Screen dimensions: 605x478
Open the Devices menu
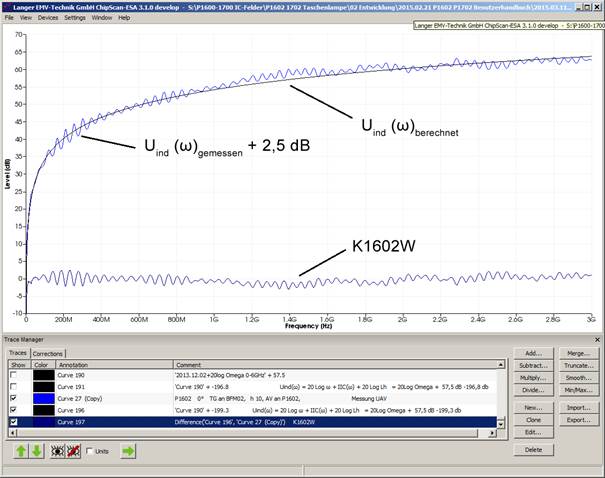click(48, 18)
